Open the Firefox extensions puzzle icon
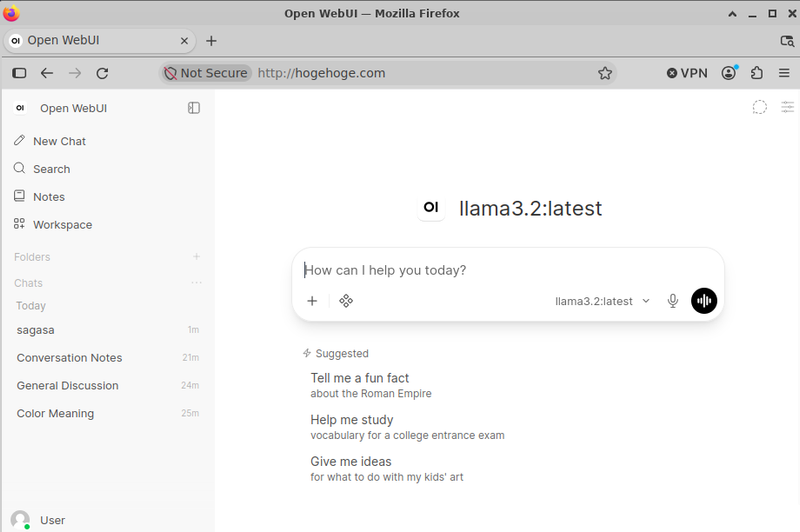This screenshot has width=800, height=532. point(757,73)
